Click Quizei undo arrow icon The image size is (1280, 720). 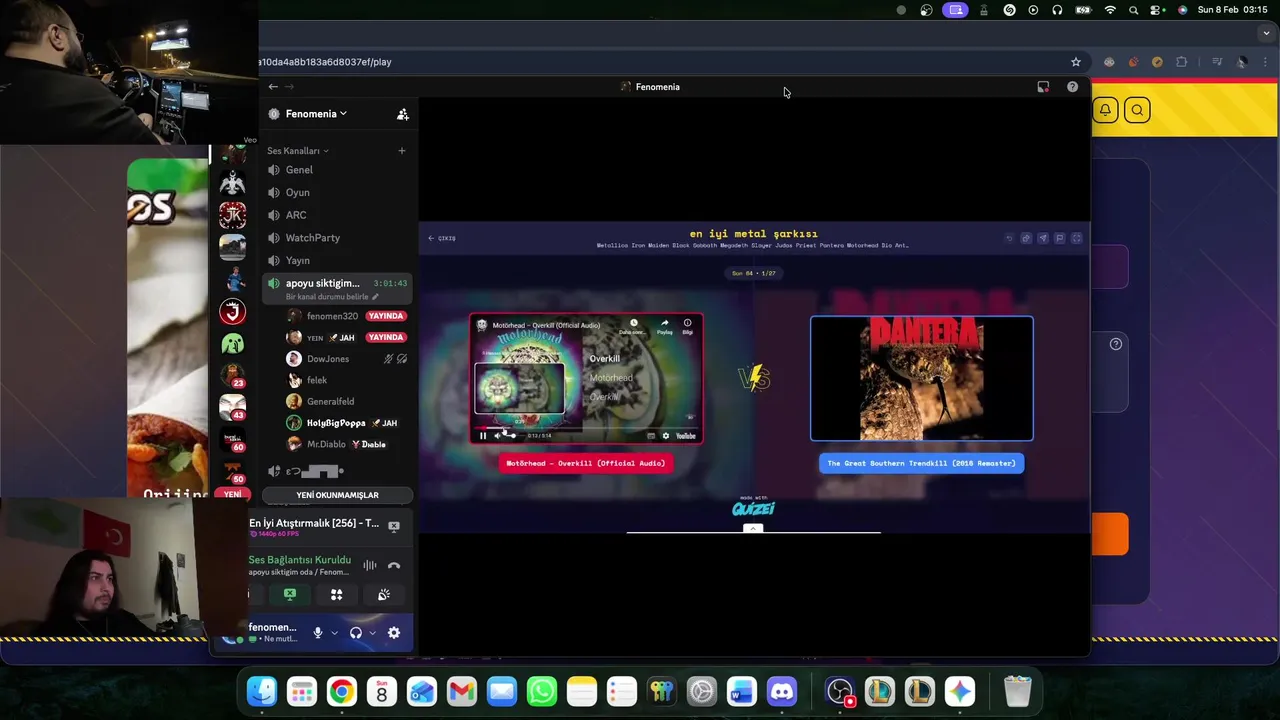pos(1009,238)
